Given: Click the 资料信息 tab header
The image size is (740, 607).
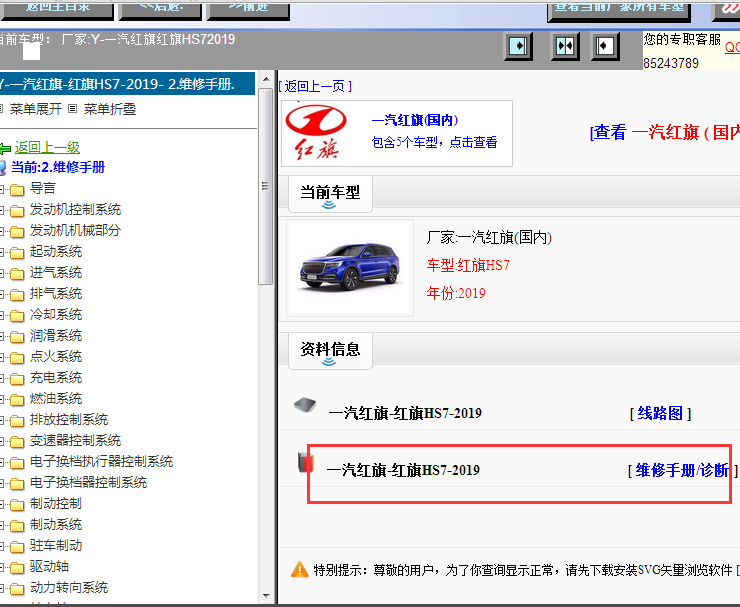Looking at the screenshot, I should coord(330,351).
